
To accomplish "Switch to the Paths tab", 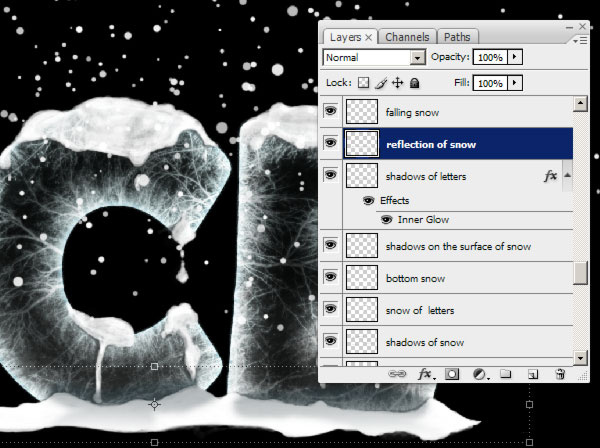I will click(x=456, y=37).
